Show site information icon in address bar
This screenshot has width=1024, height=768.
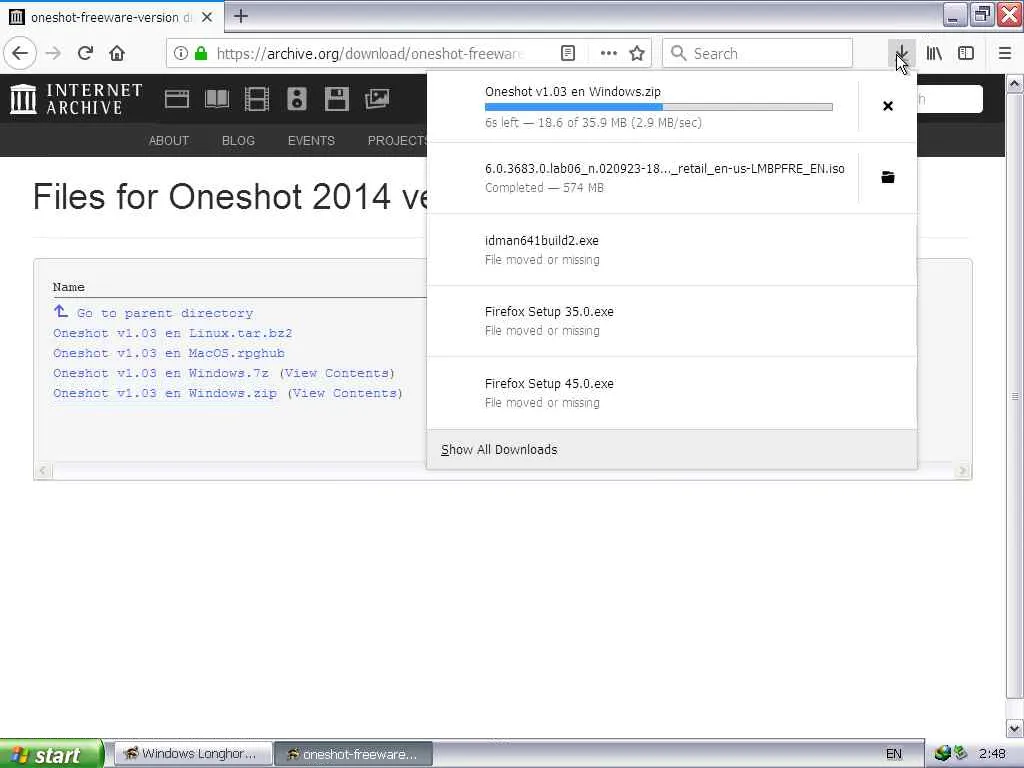(x=181, y=54)
